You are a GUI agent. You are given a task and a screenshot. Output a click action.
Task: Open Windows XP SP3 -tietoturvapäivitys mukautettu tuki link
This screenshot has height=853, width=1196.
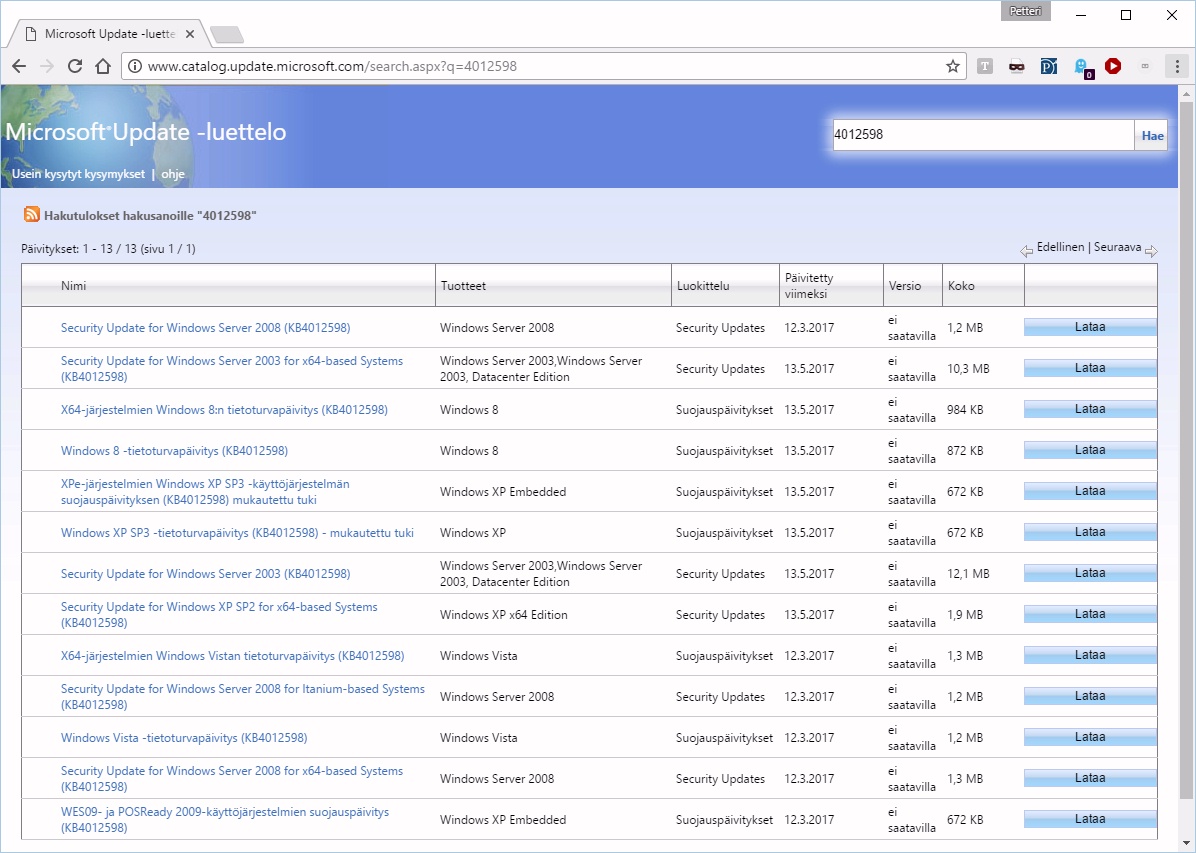point(237,533)
